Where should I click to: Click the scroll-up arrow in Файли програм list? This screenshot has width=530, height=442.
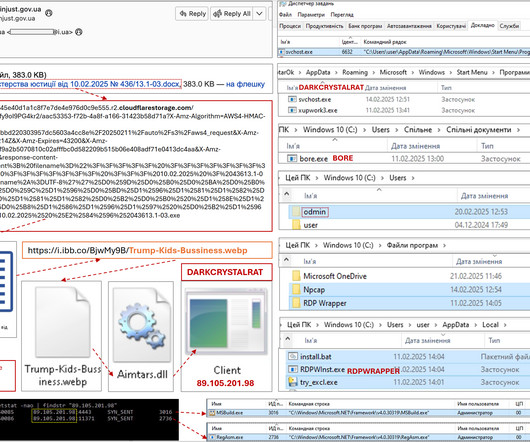point(286,260)
